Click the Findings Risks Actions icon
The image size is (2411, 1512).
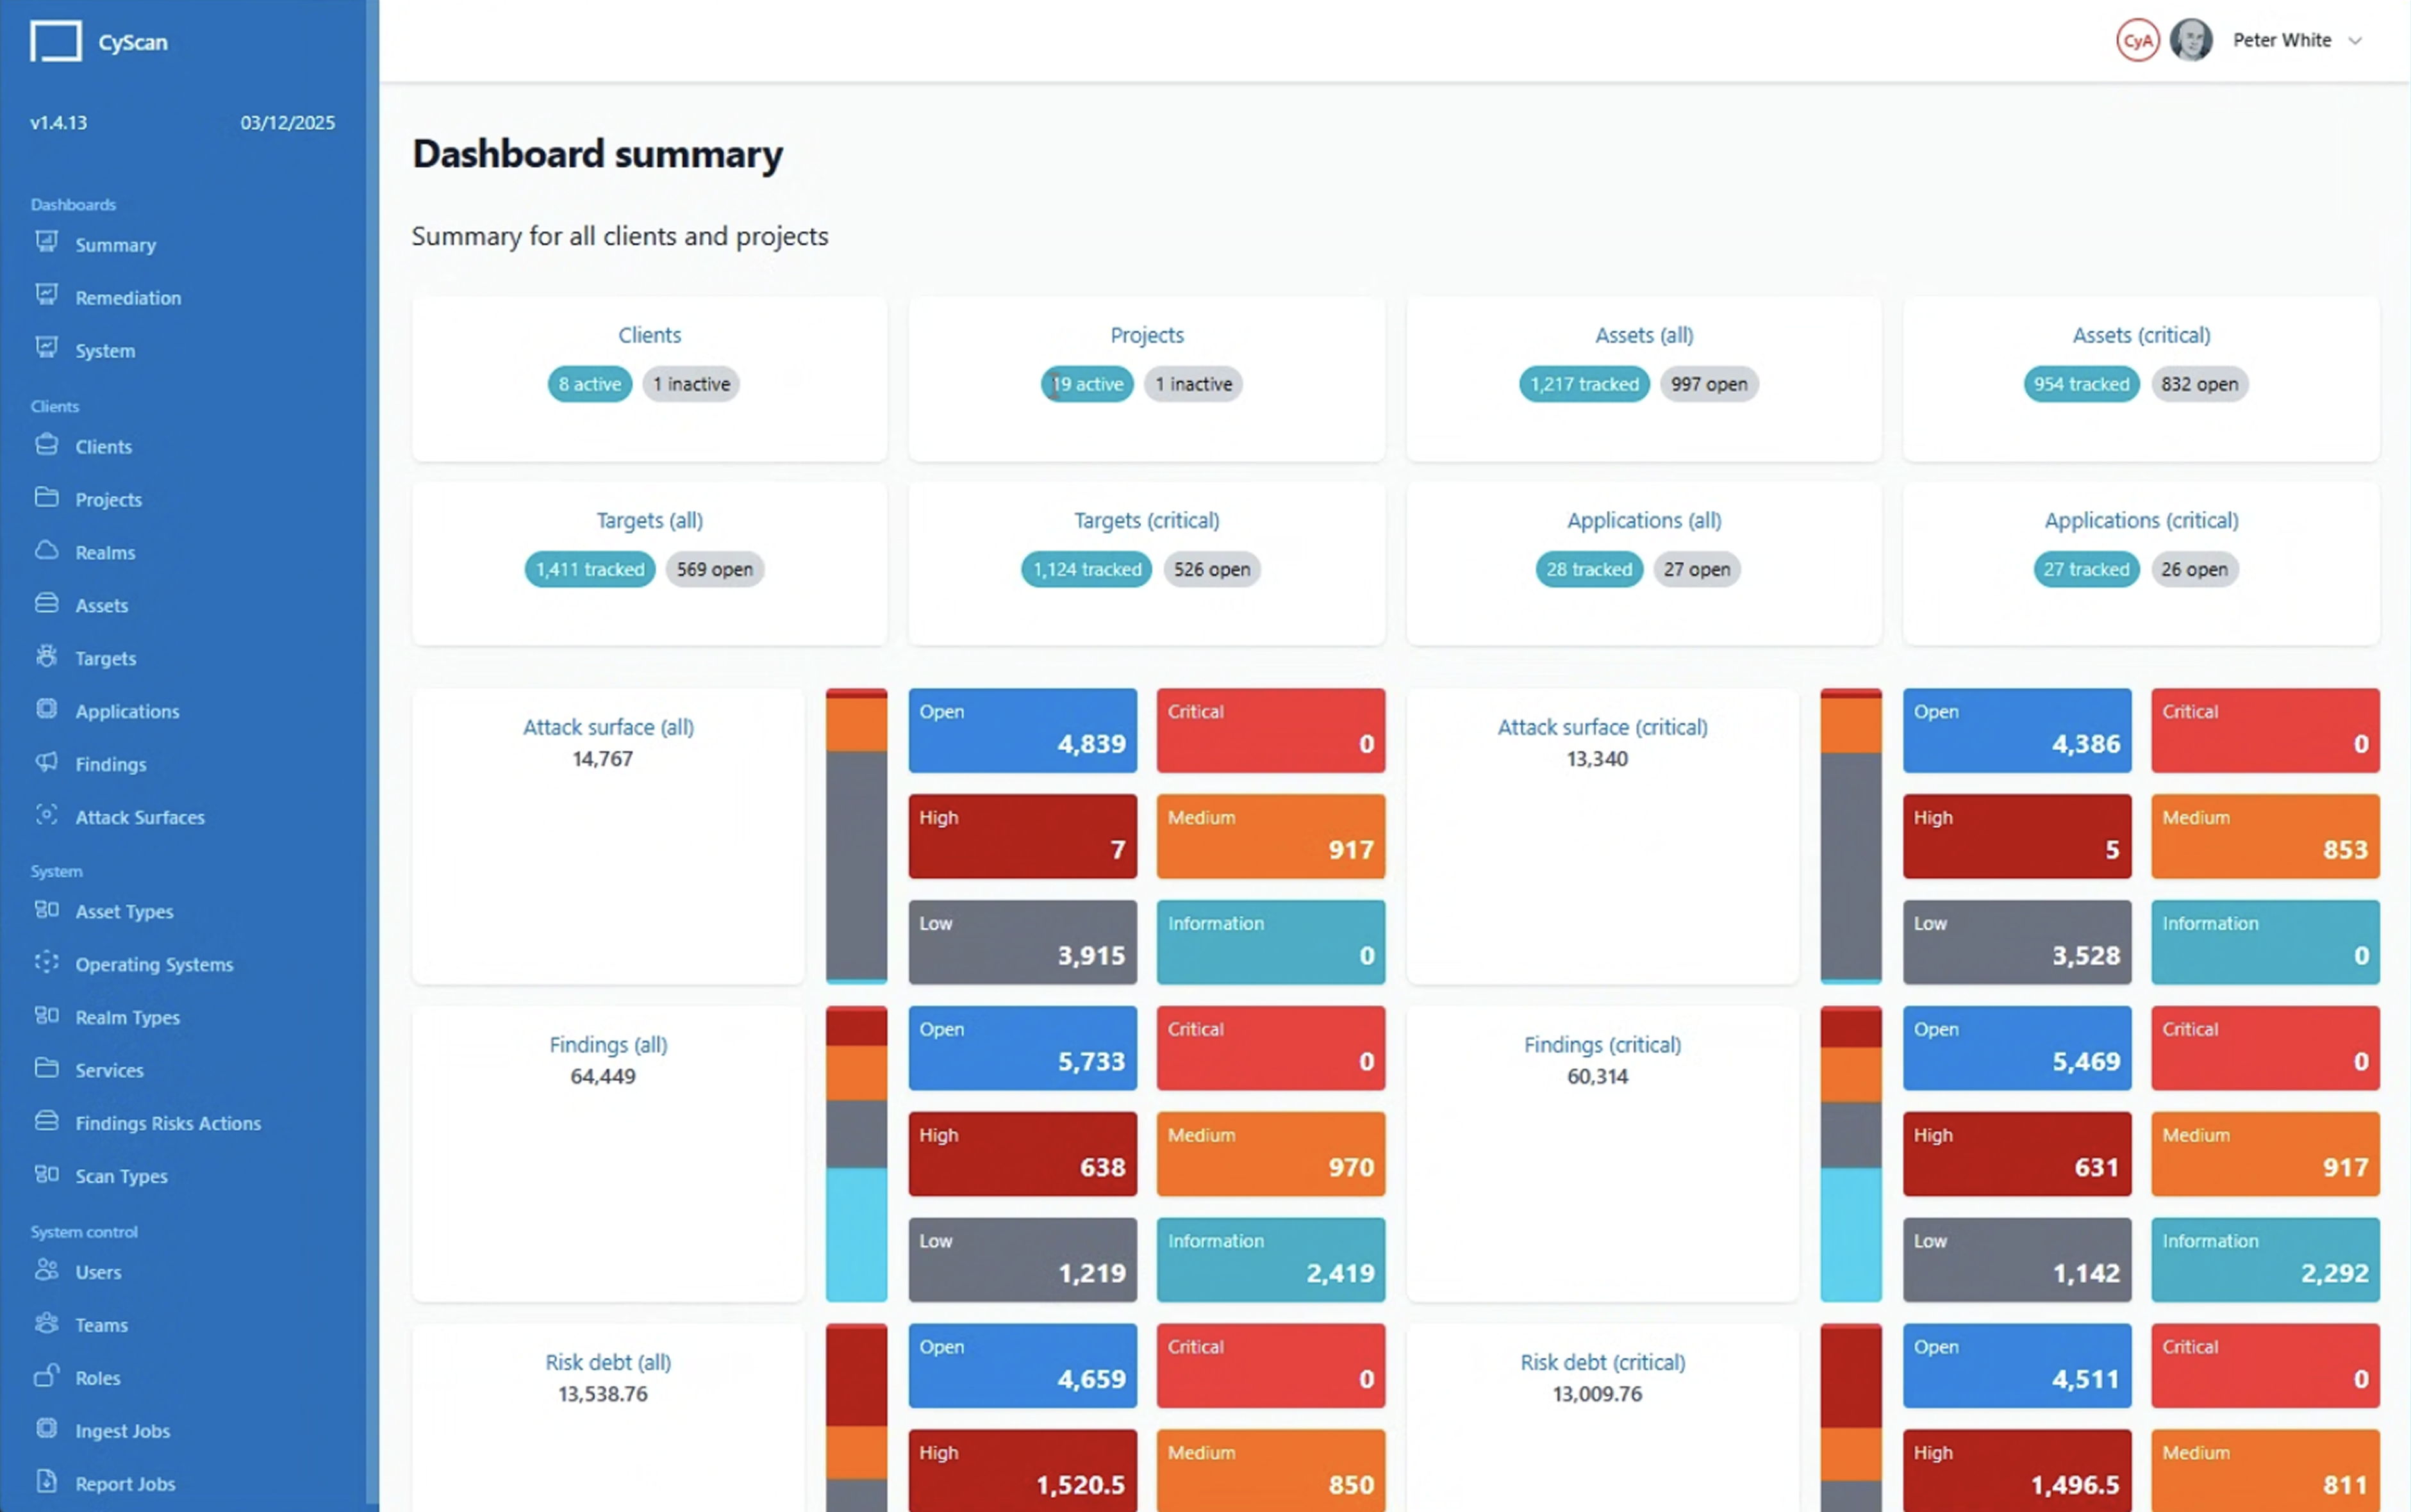(x=46, y=1121)
